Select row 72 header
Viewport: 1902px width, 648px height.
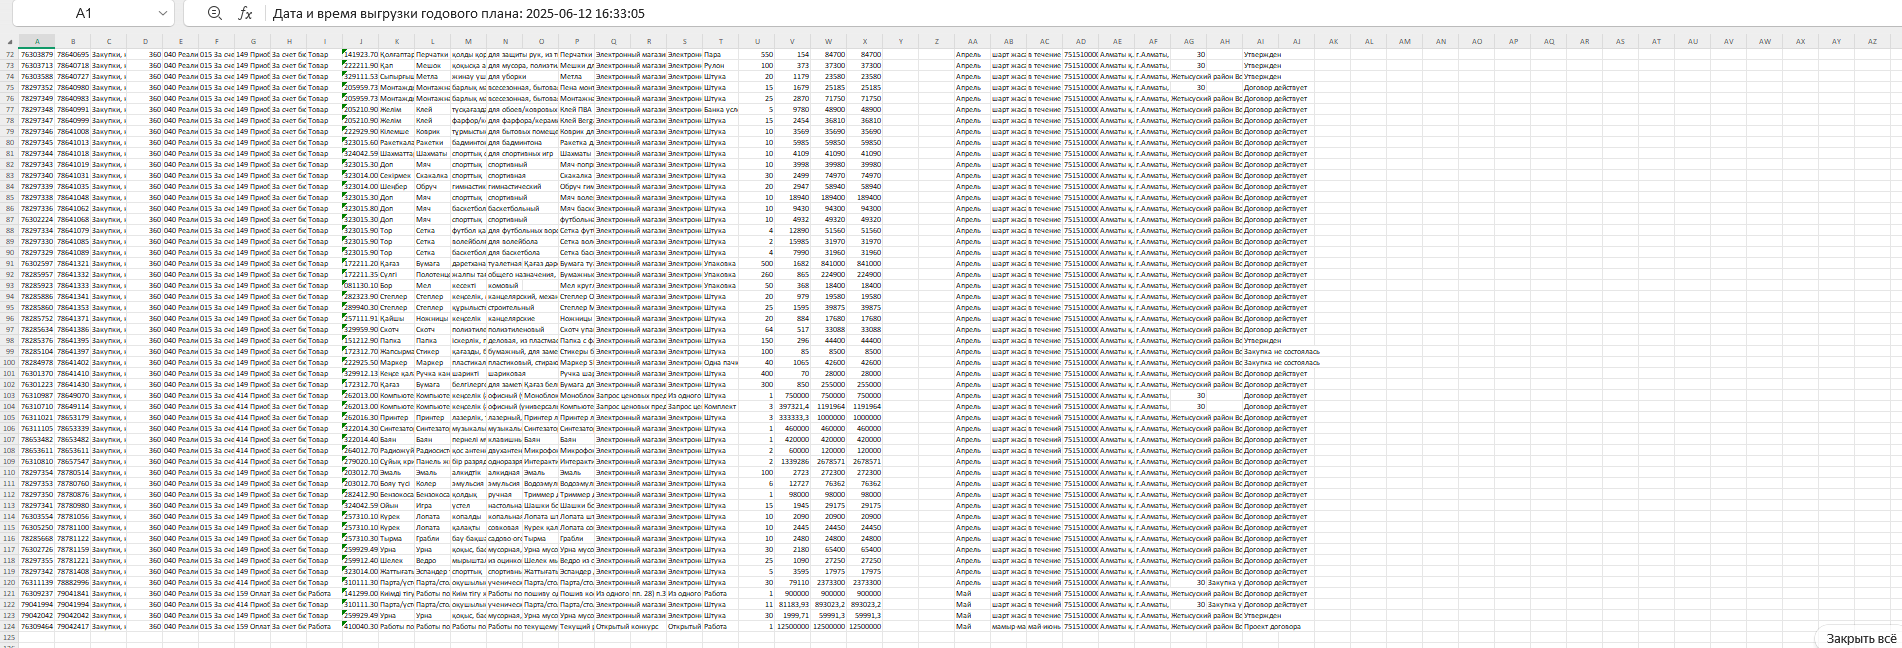click(x=9, y=55)
